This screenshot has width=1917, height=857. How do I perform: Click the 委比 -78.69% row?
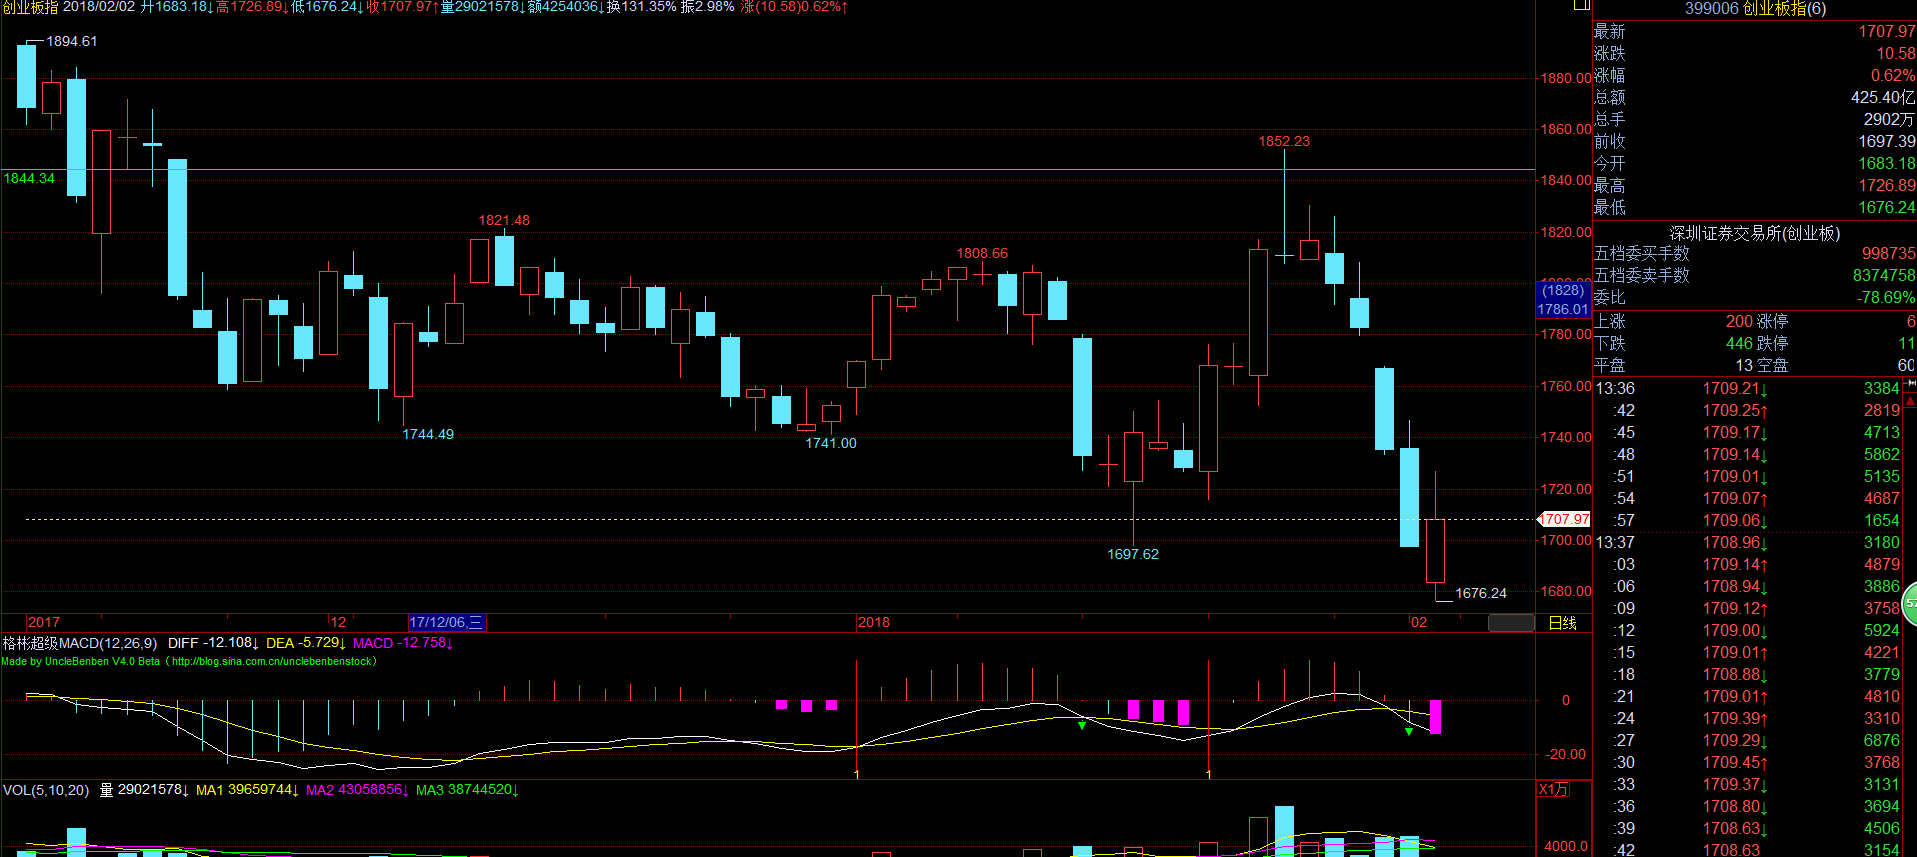coord(1755,298)
